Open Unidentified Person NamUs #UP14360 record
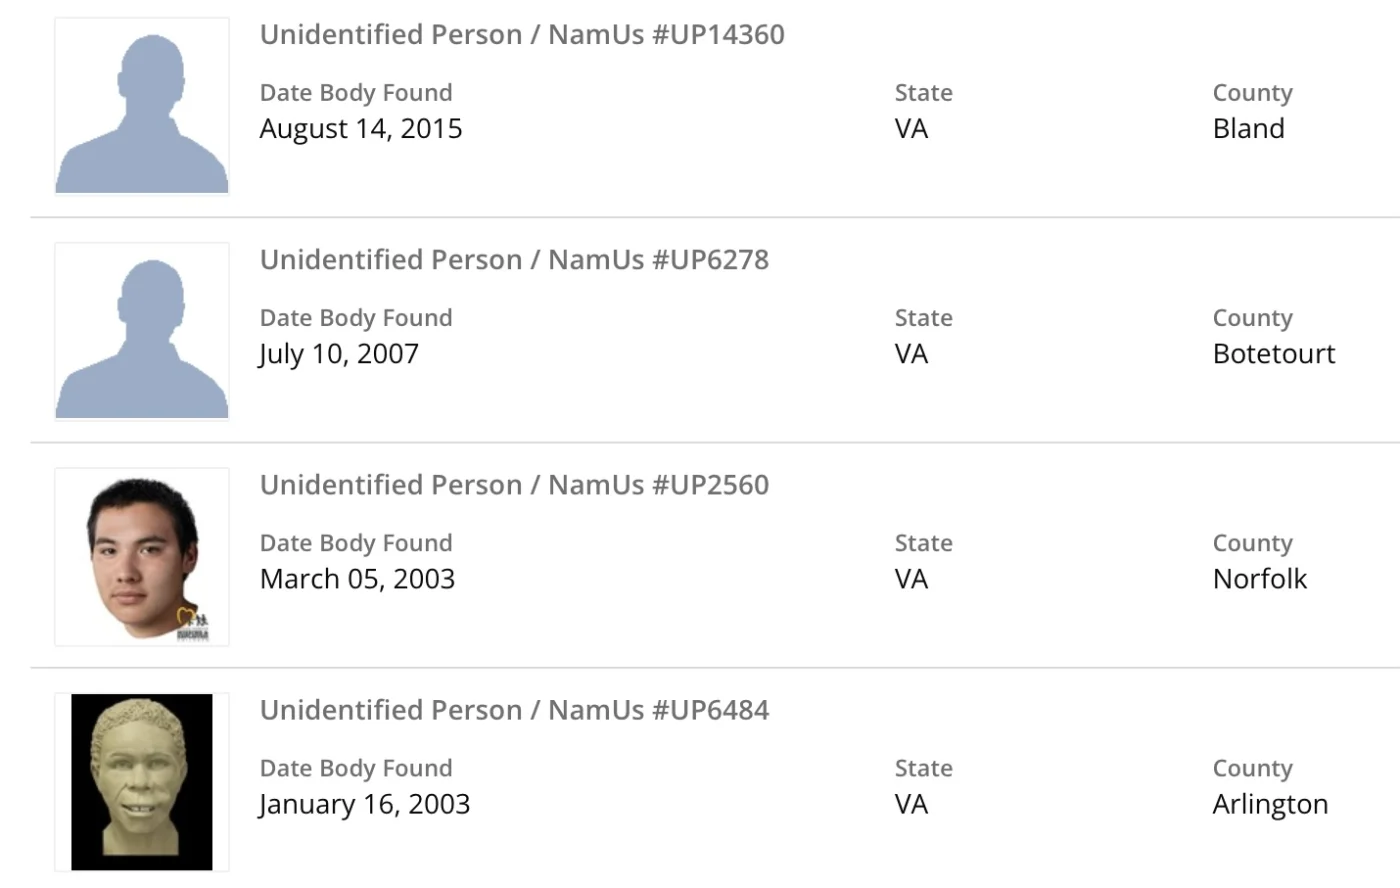The width and height of the screenshot is (1400, 888). pos(522,34)
